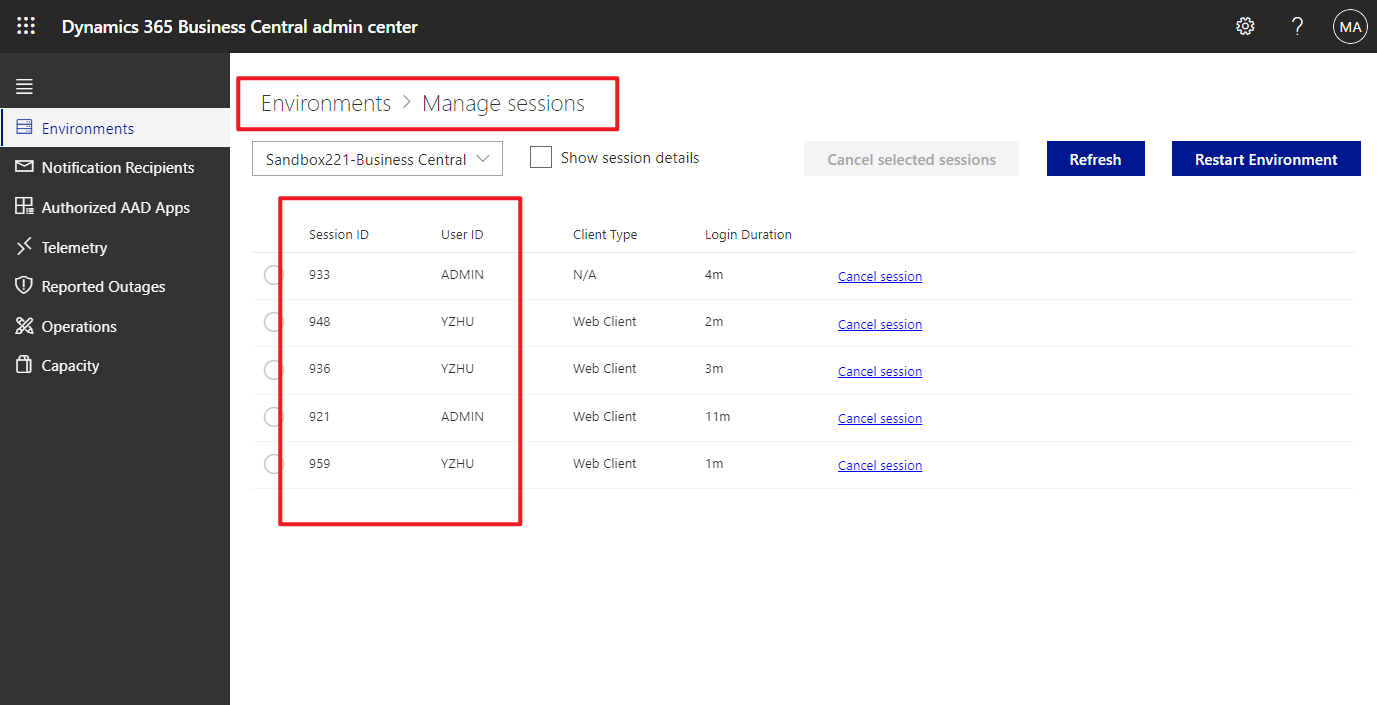This screenshot has height=705, width=1377.
Task: Open the Telemetry section icon in sidebar
Action: coord(24,247)
